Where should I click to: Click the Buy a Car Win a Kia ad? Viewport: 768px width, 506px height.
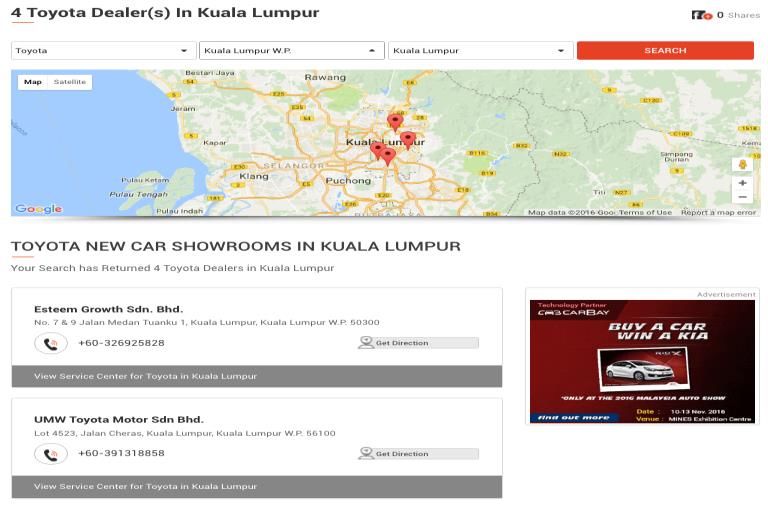[642, 361]
